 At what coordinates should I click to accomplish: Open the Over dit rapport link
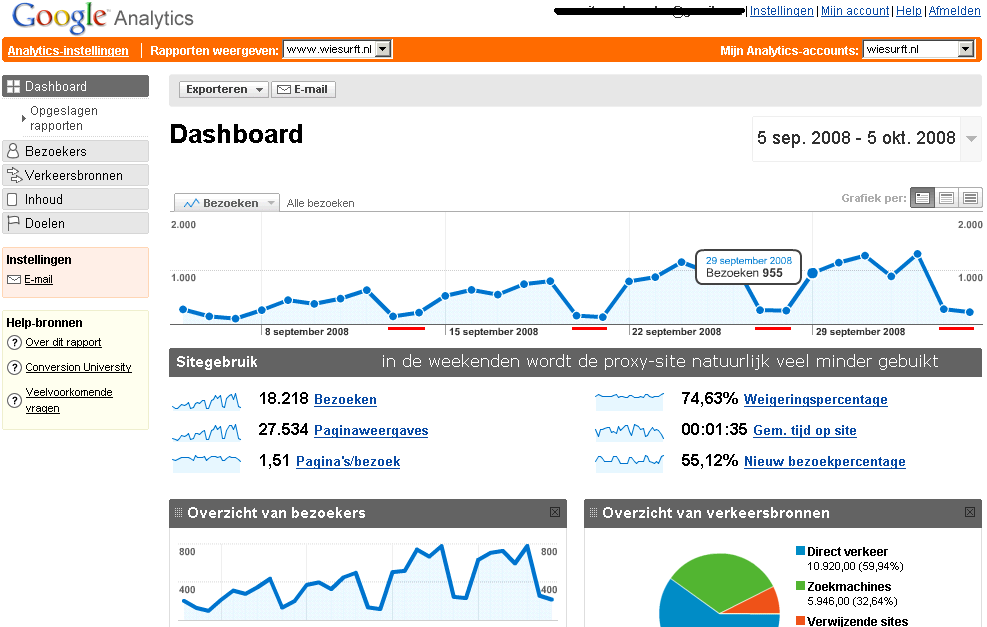click(63, 342)
